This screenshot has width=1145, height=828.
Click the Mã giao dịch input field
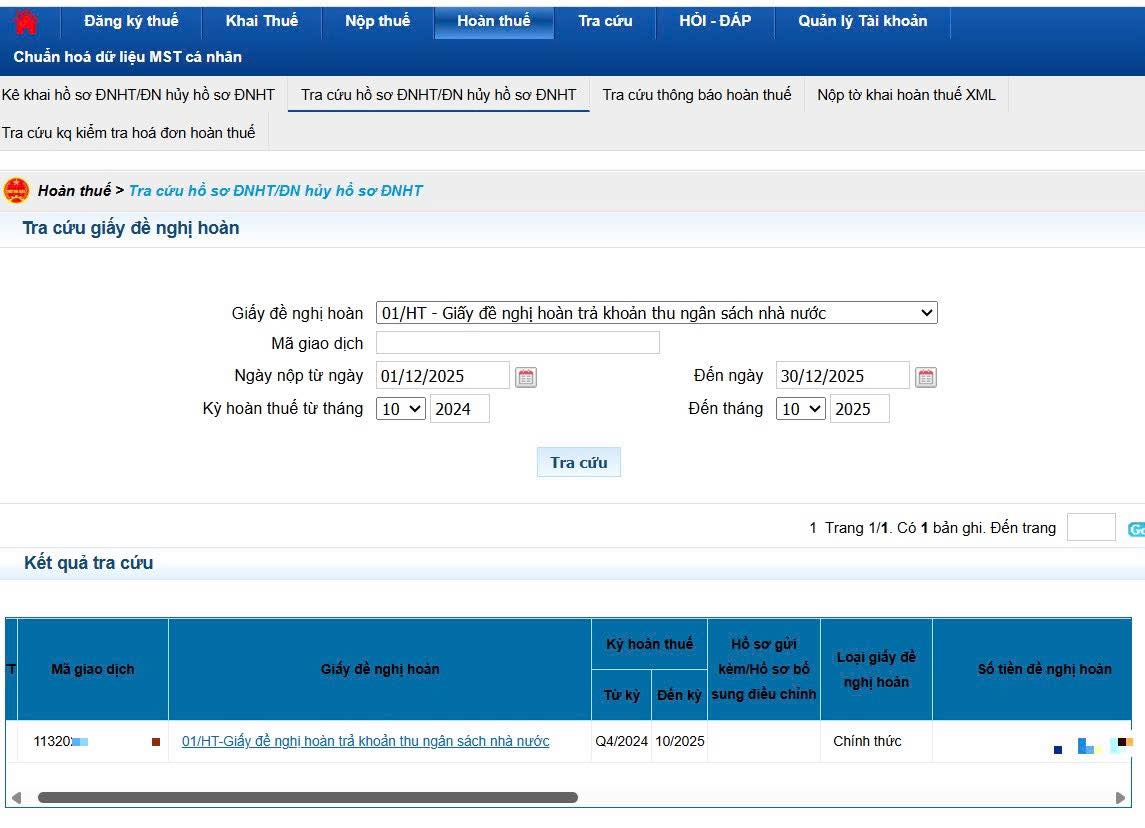(518, 342)
